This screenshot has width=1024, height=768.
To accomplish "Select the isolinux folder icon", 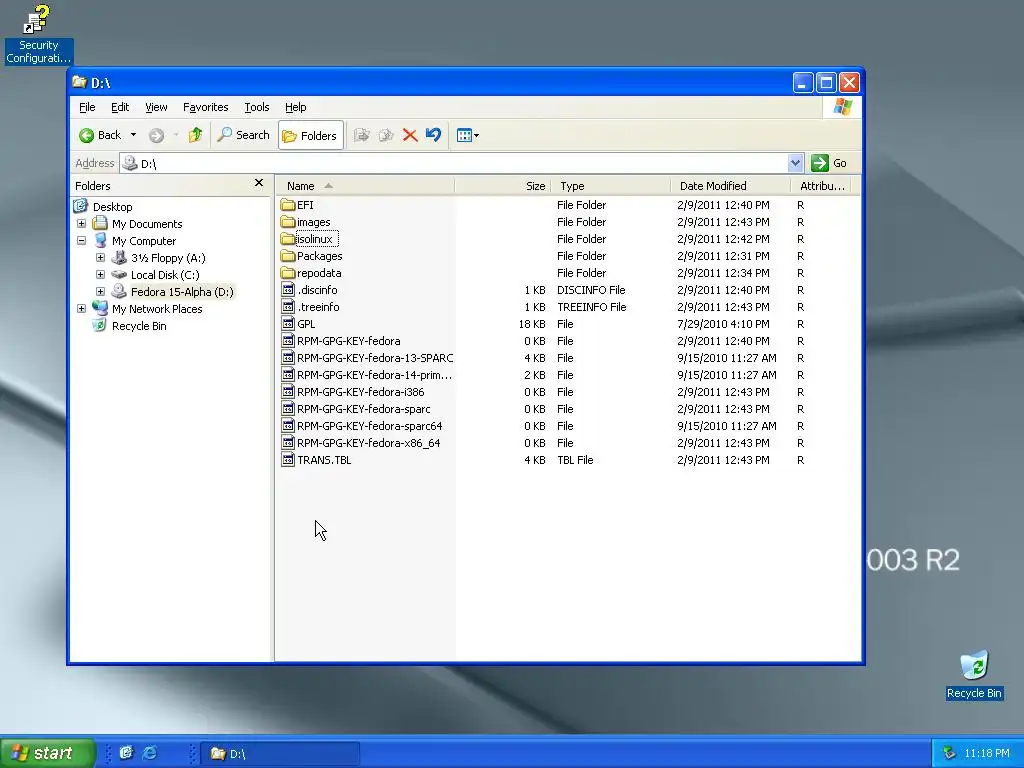I will point(288,239).
